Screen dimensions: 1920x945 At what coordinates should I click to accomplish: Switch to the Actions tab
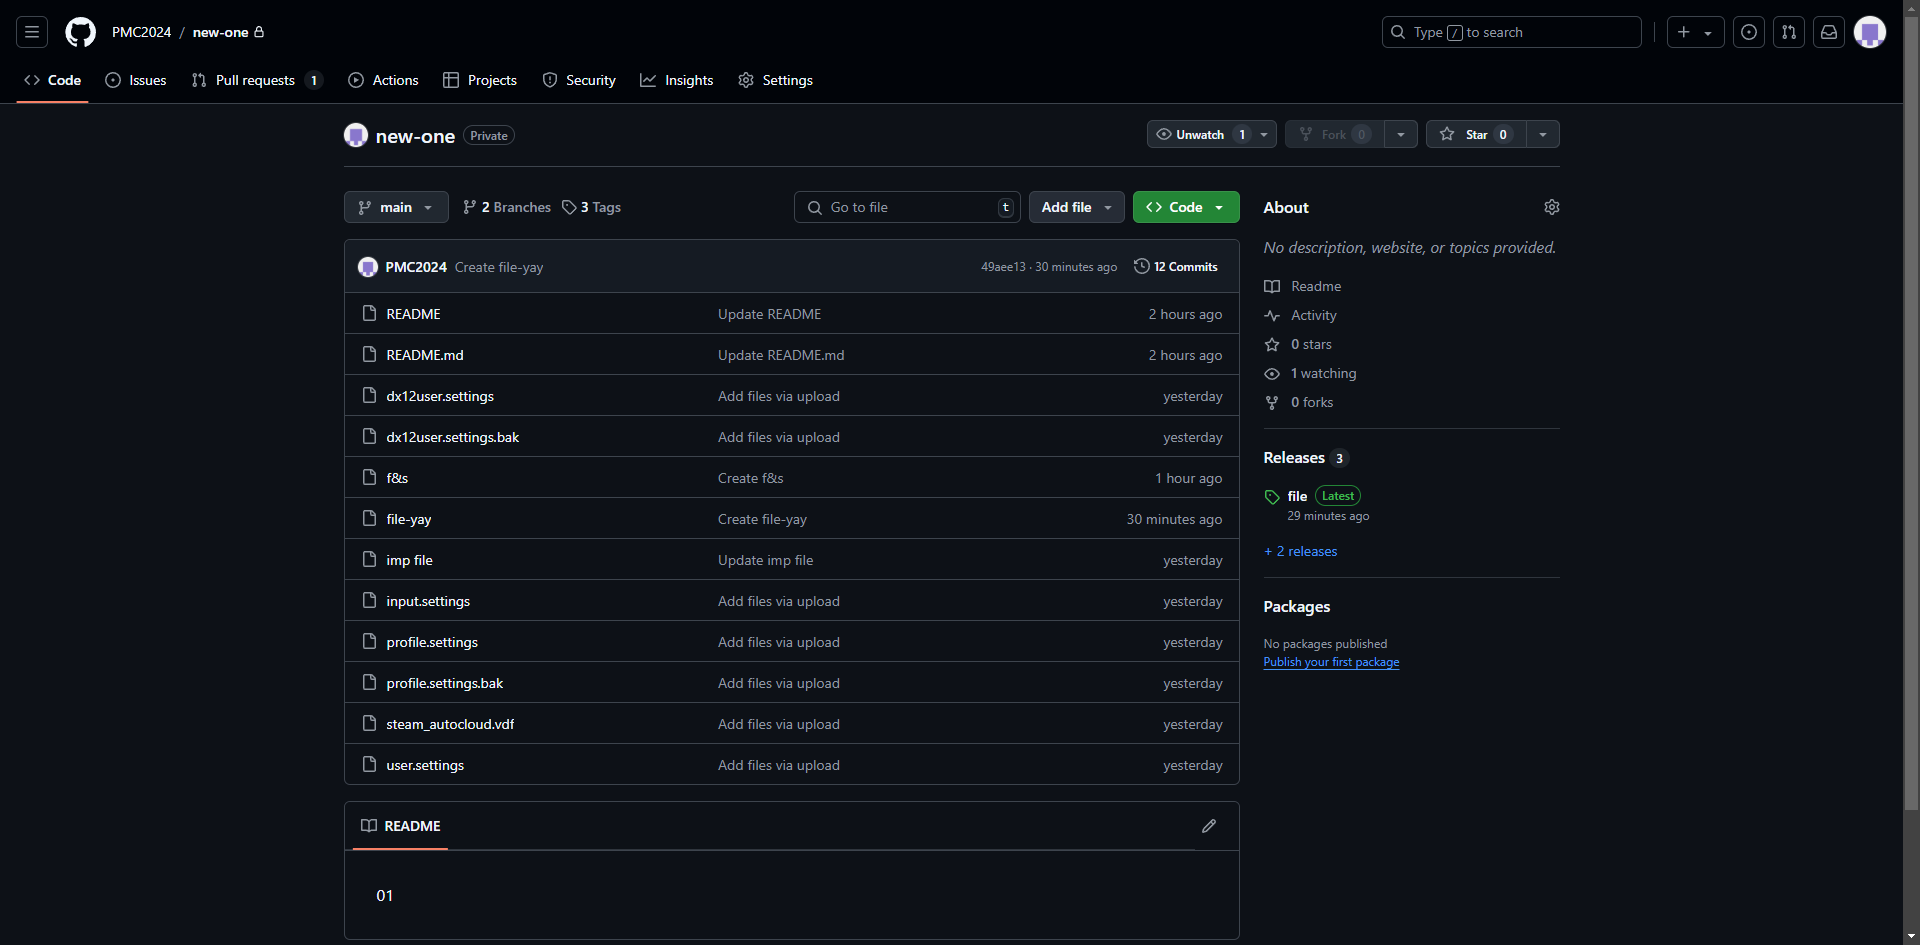point(383,80)
